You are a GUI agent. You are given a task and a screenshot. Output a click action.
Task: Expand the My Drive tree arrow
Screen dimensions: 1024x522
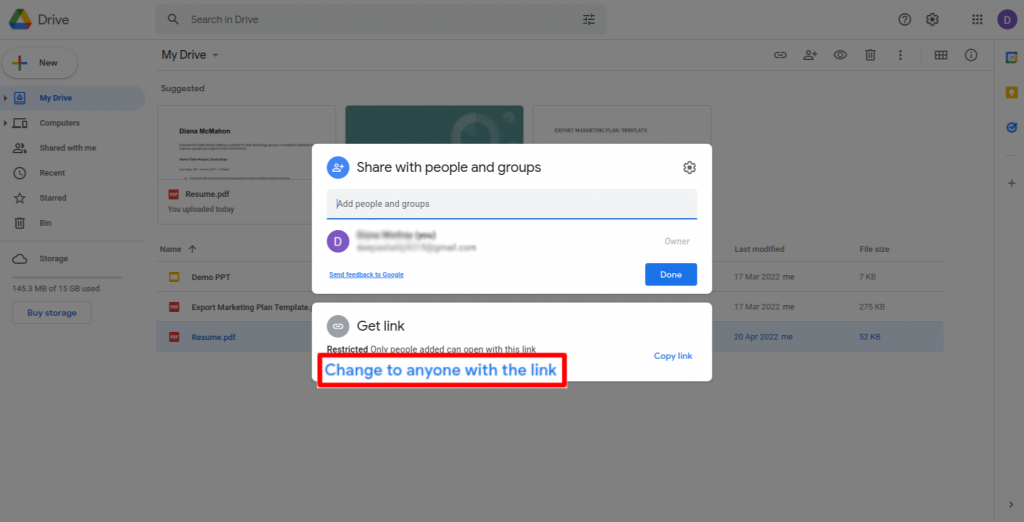[6, 98]
